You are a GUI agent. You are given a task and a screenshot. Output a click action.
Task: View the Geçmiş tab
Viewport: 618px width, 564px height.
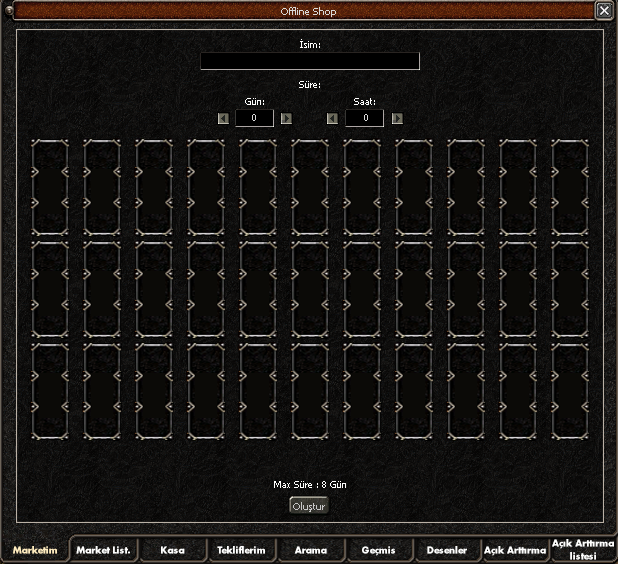pos(378,550)
